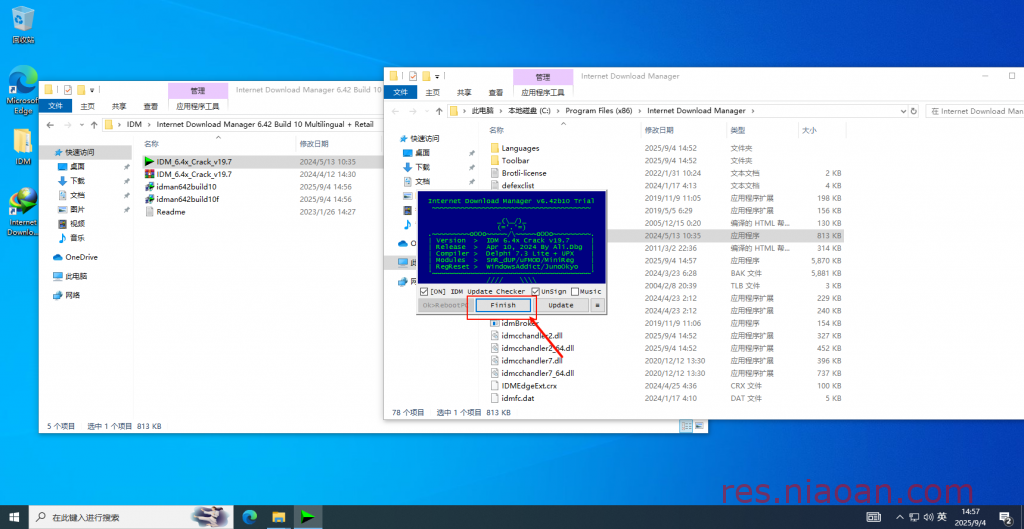Viewport: 1024px width, 529px height.
Task: Open 桌面 in the left window sidebar
Action: pyautogui.click(x=77, y=167)
